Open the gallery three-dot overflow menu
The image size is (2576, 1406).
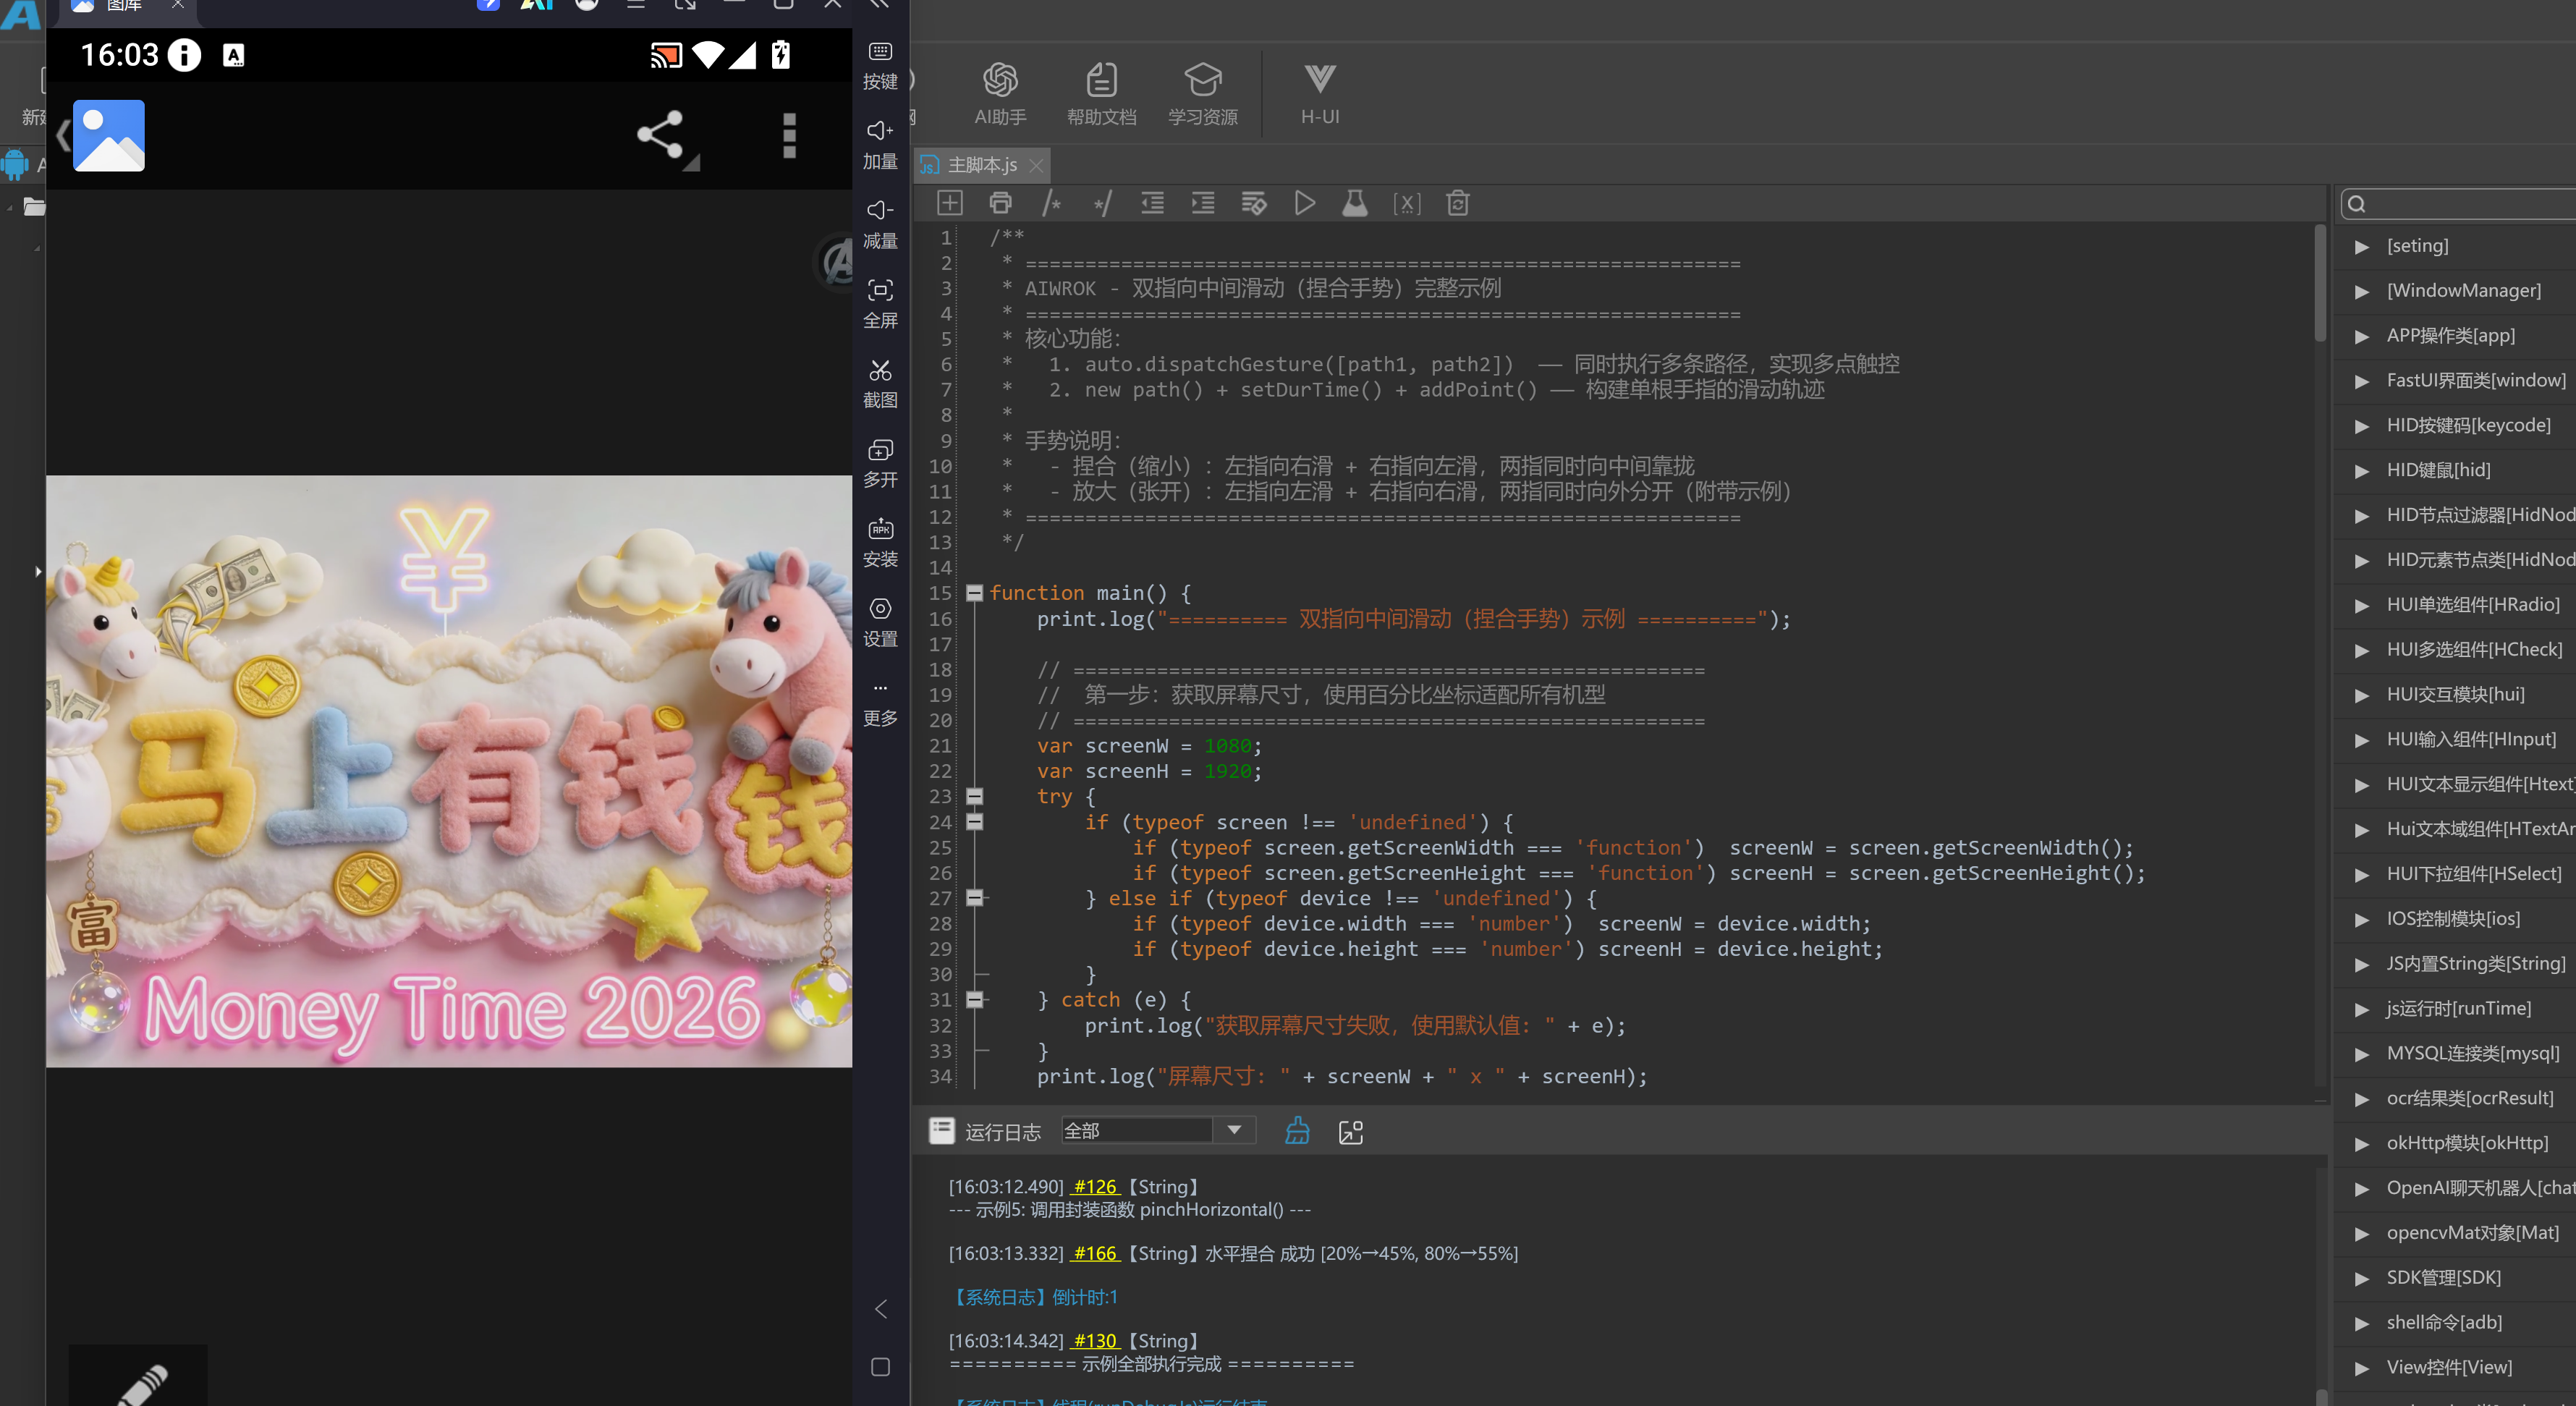point(789,135)
